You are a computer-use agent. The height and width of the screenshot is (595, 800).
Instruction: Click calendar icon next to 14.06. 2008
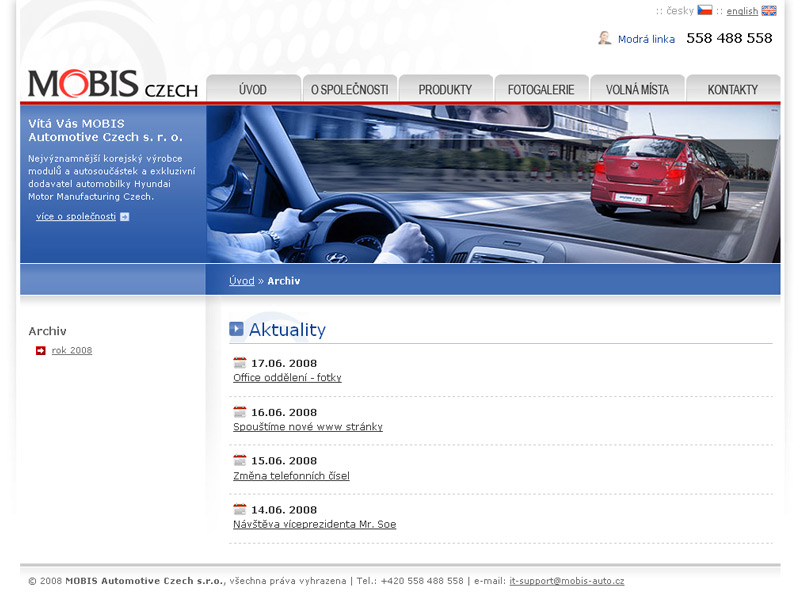tap(240, 509)
